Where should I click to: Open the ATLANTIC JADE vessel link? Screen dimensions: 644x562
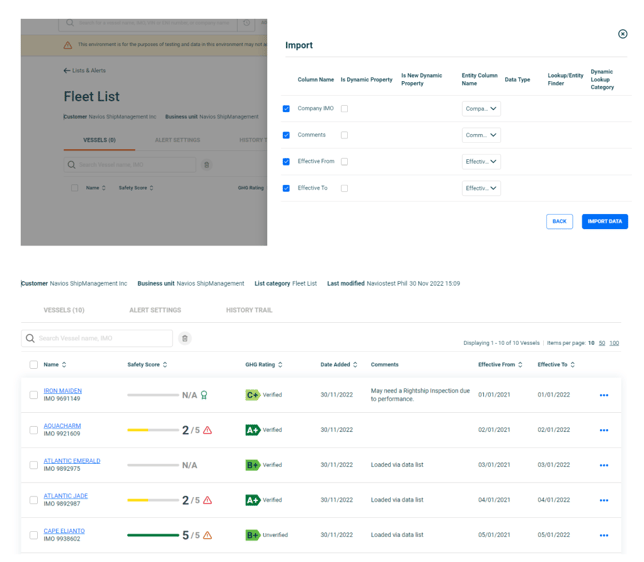click(x=65, y=496)
